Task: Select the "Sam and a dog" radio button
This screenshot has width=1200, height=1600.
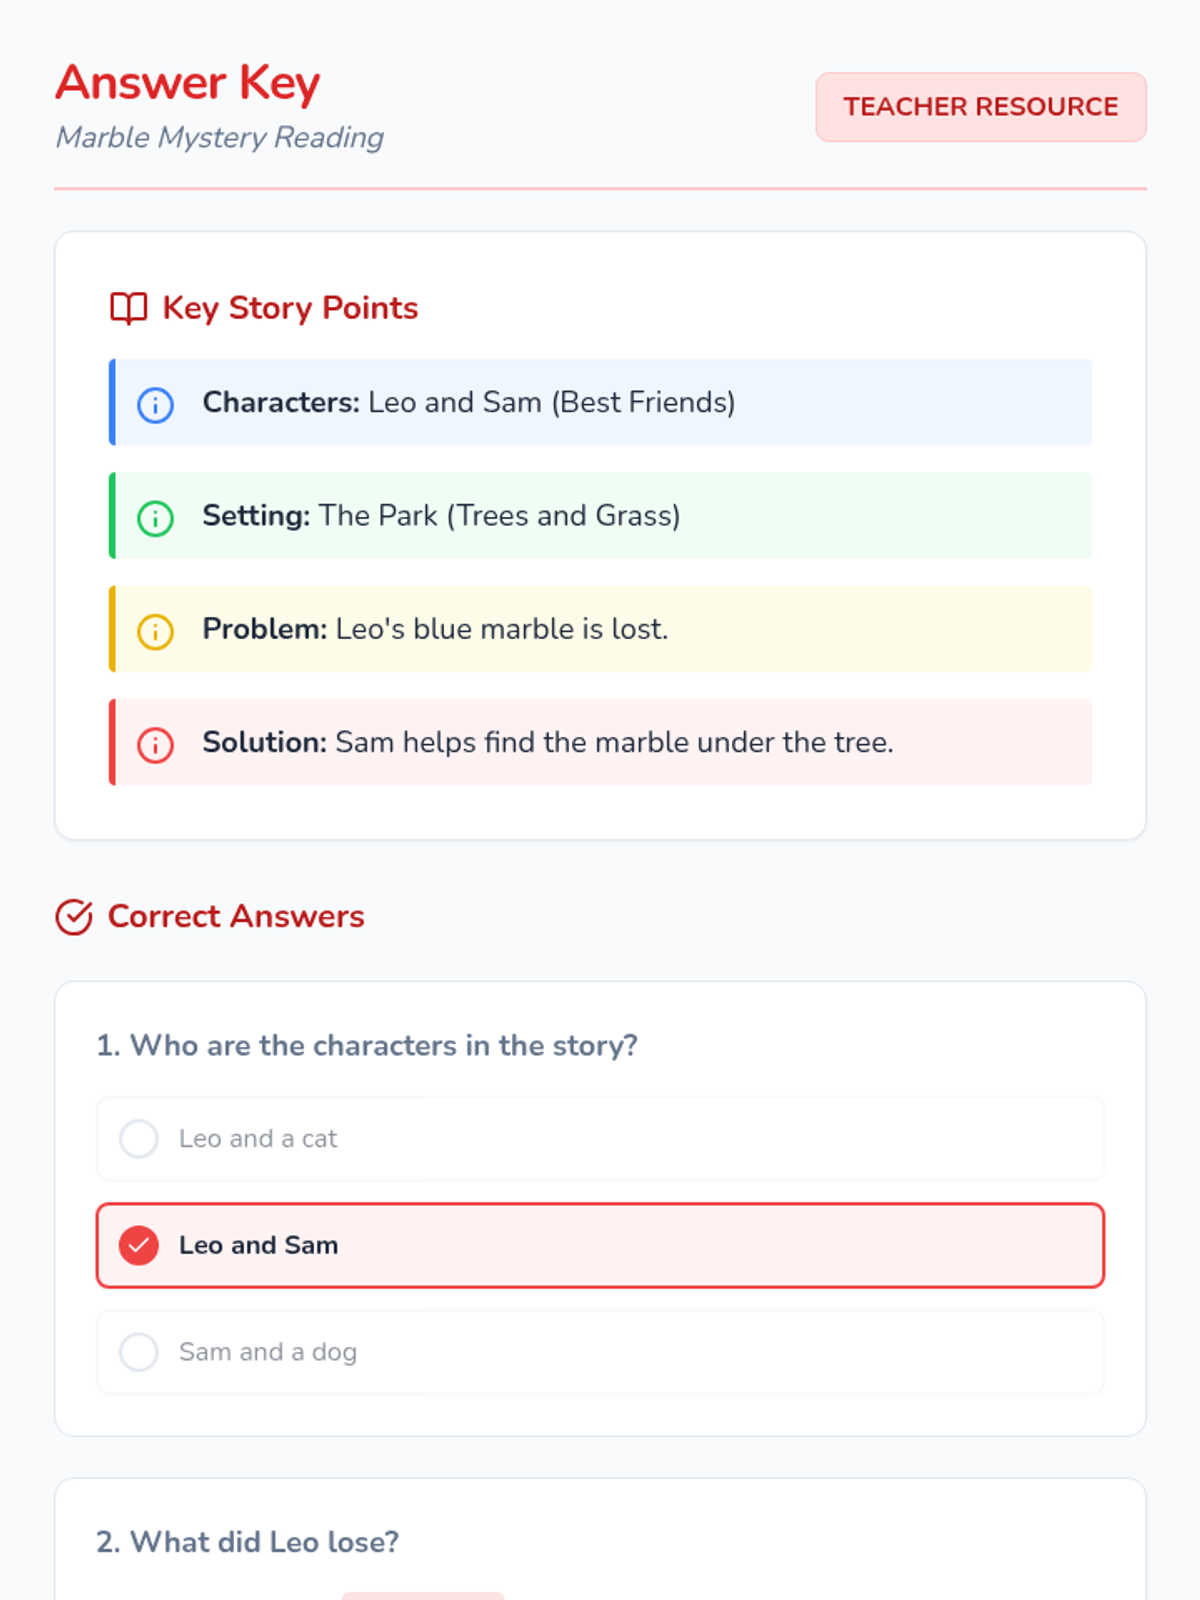Action: click(x=139, y=1352)
